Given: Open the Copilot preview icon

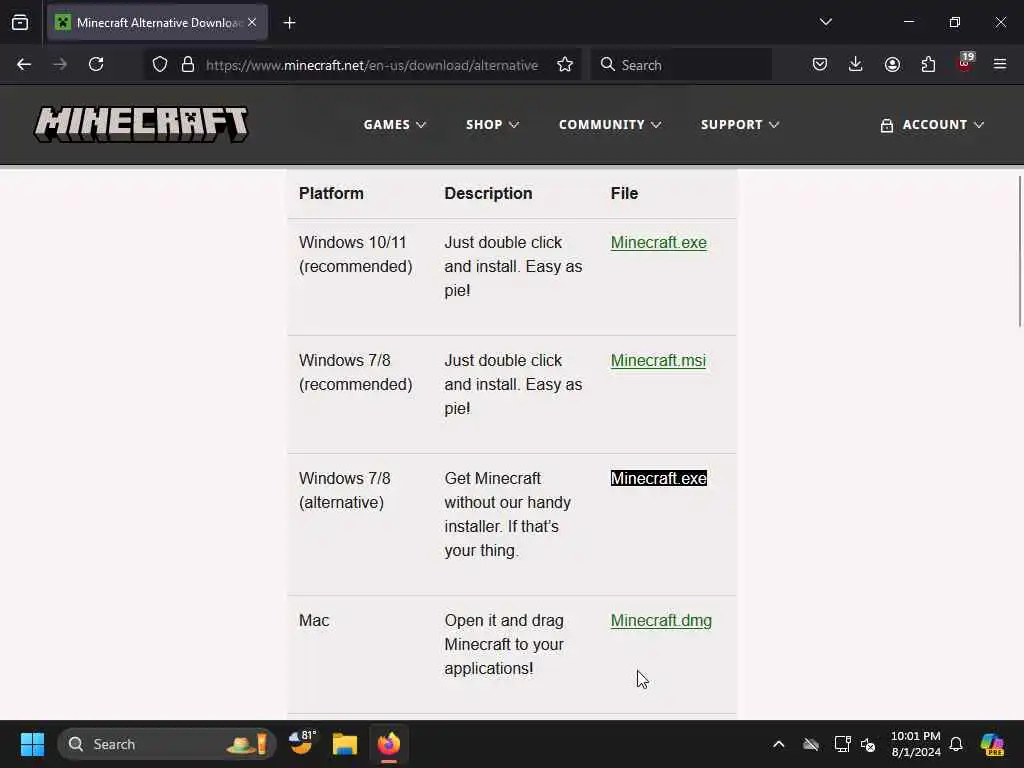Looking at the screenshot, I should click(x=991, y=744).
